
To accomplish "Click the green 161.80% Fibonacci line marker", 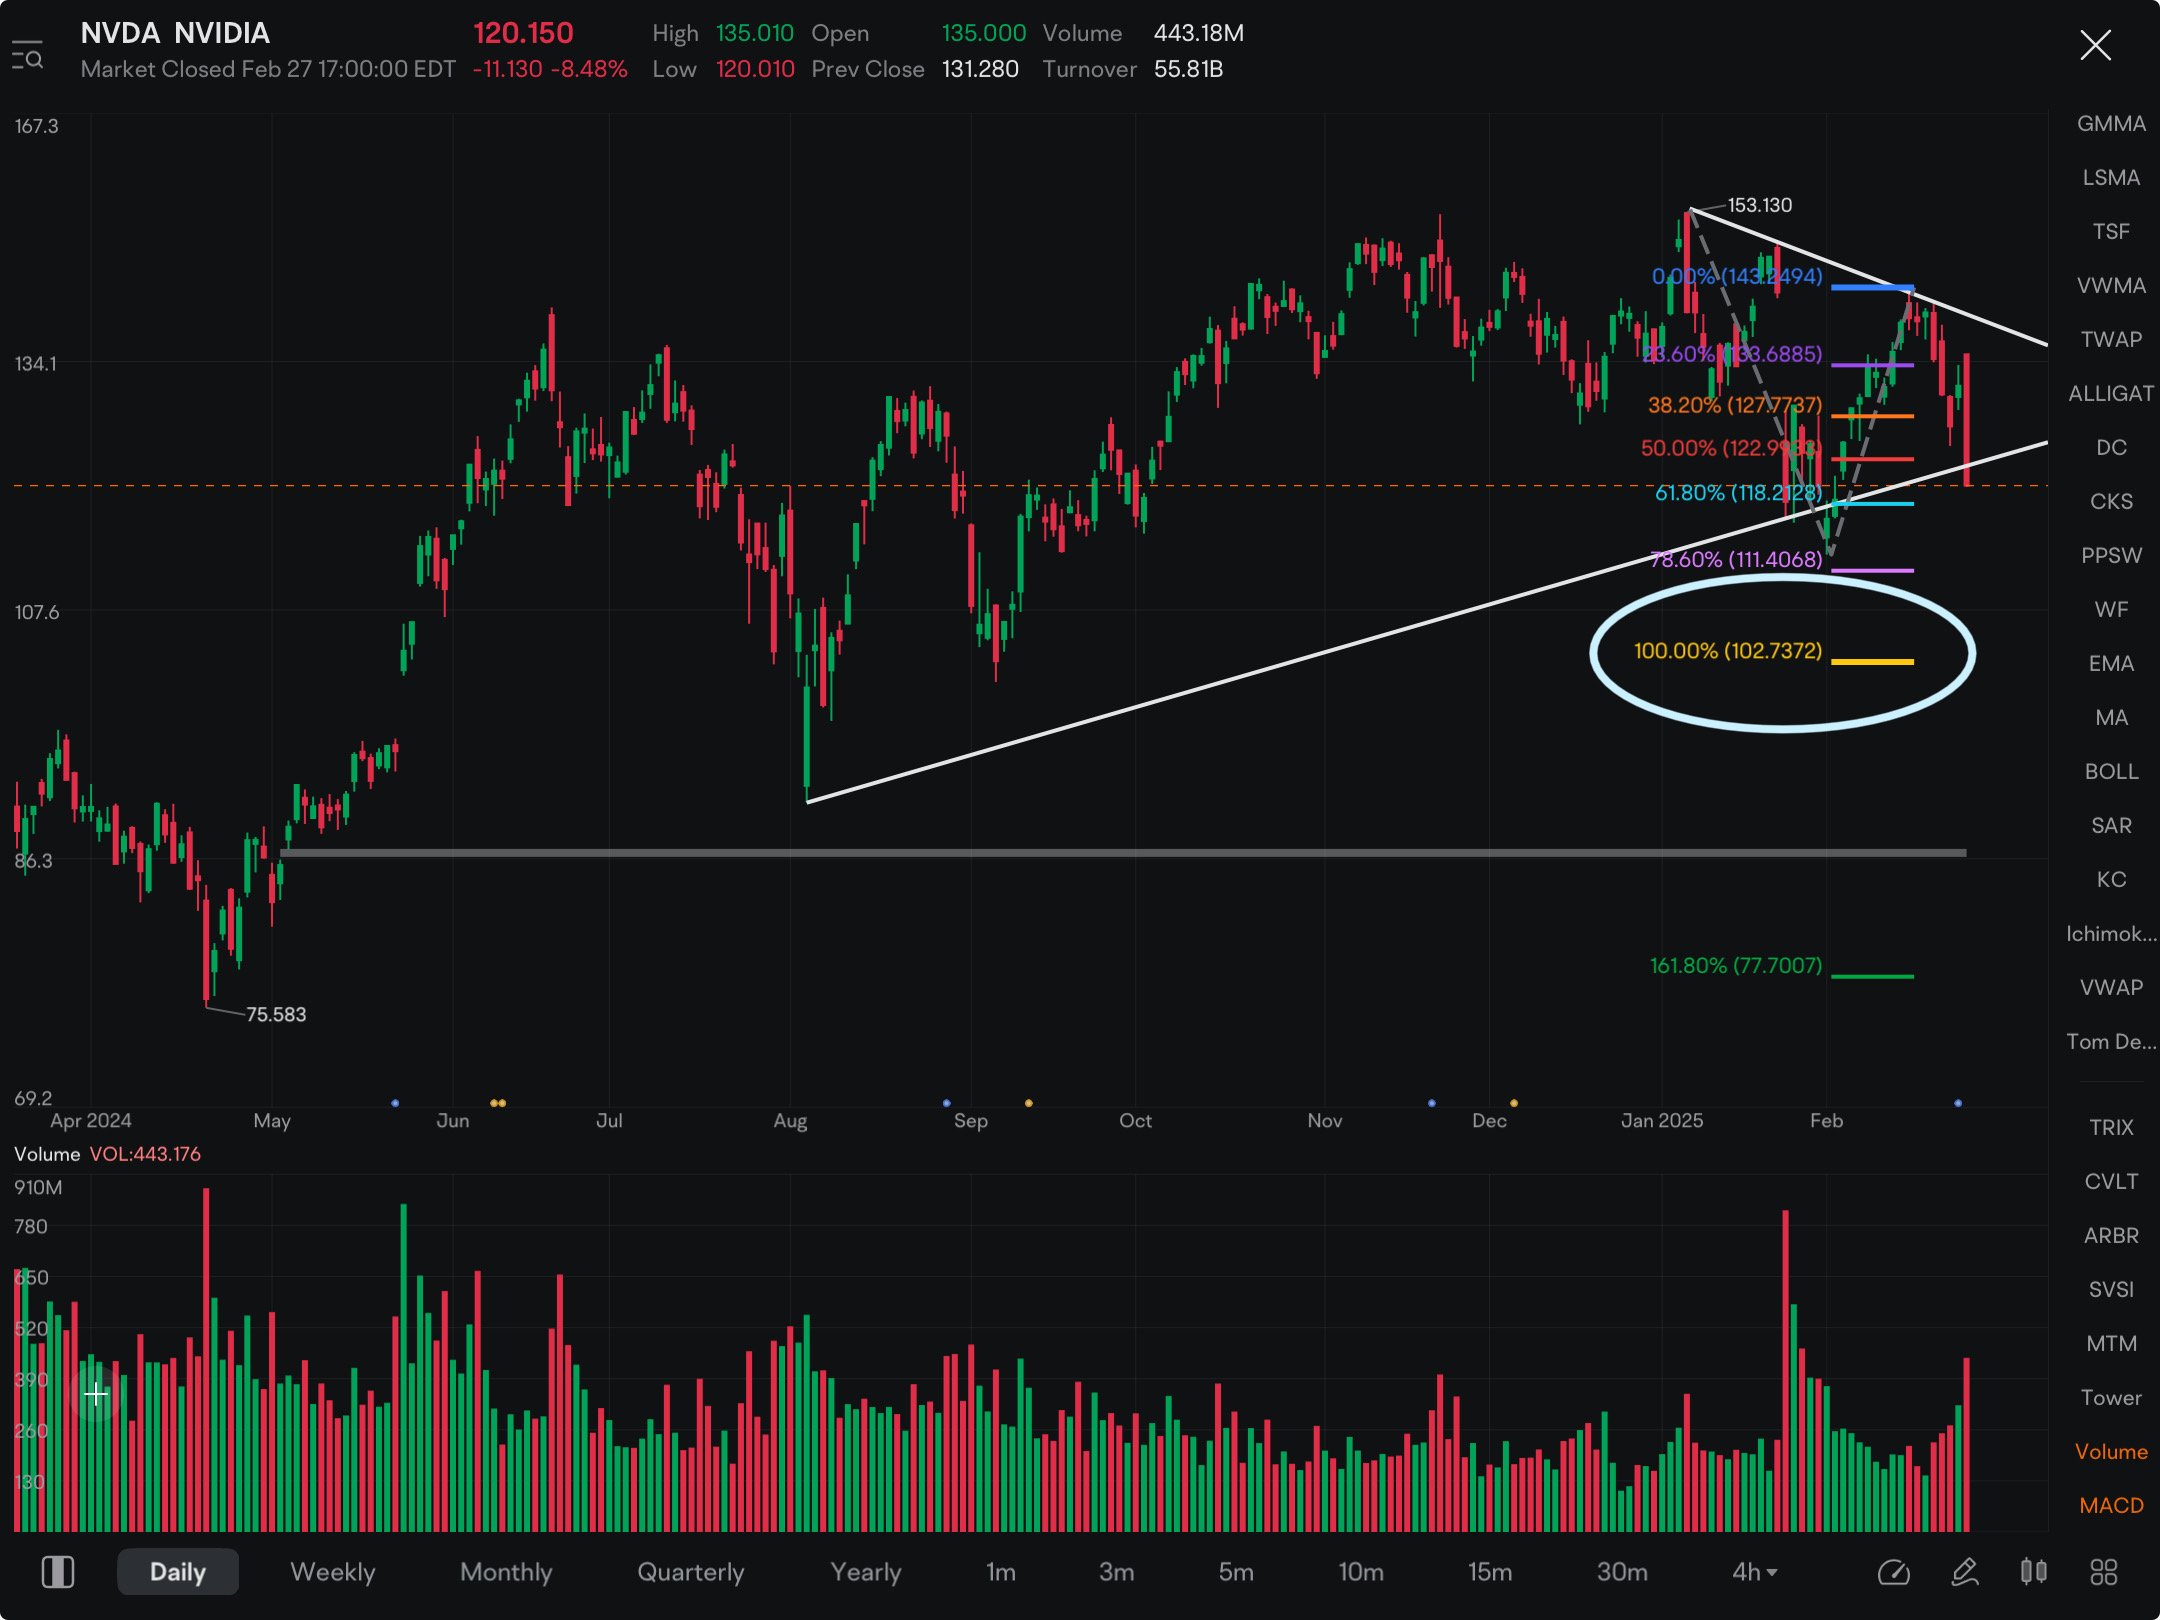I will tap(1872, 976).
